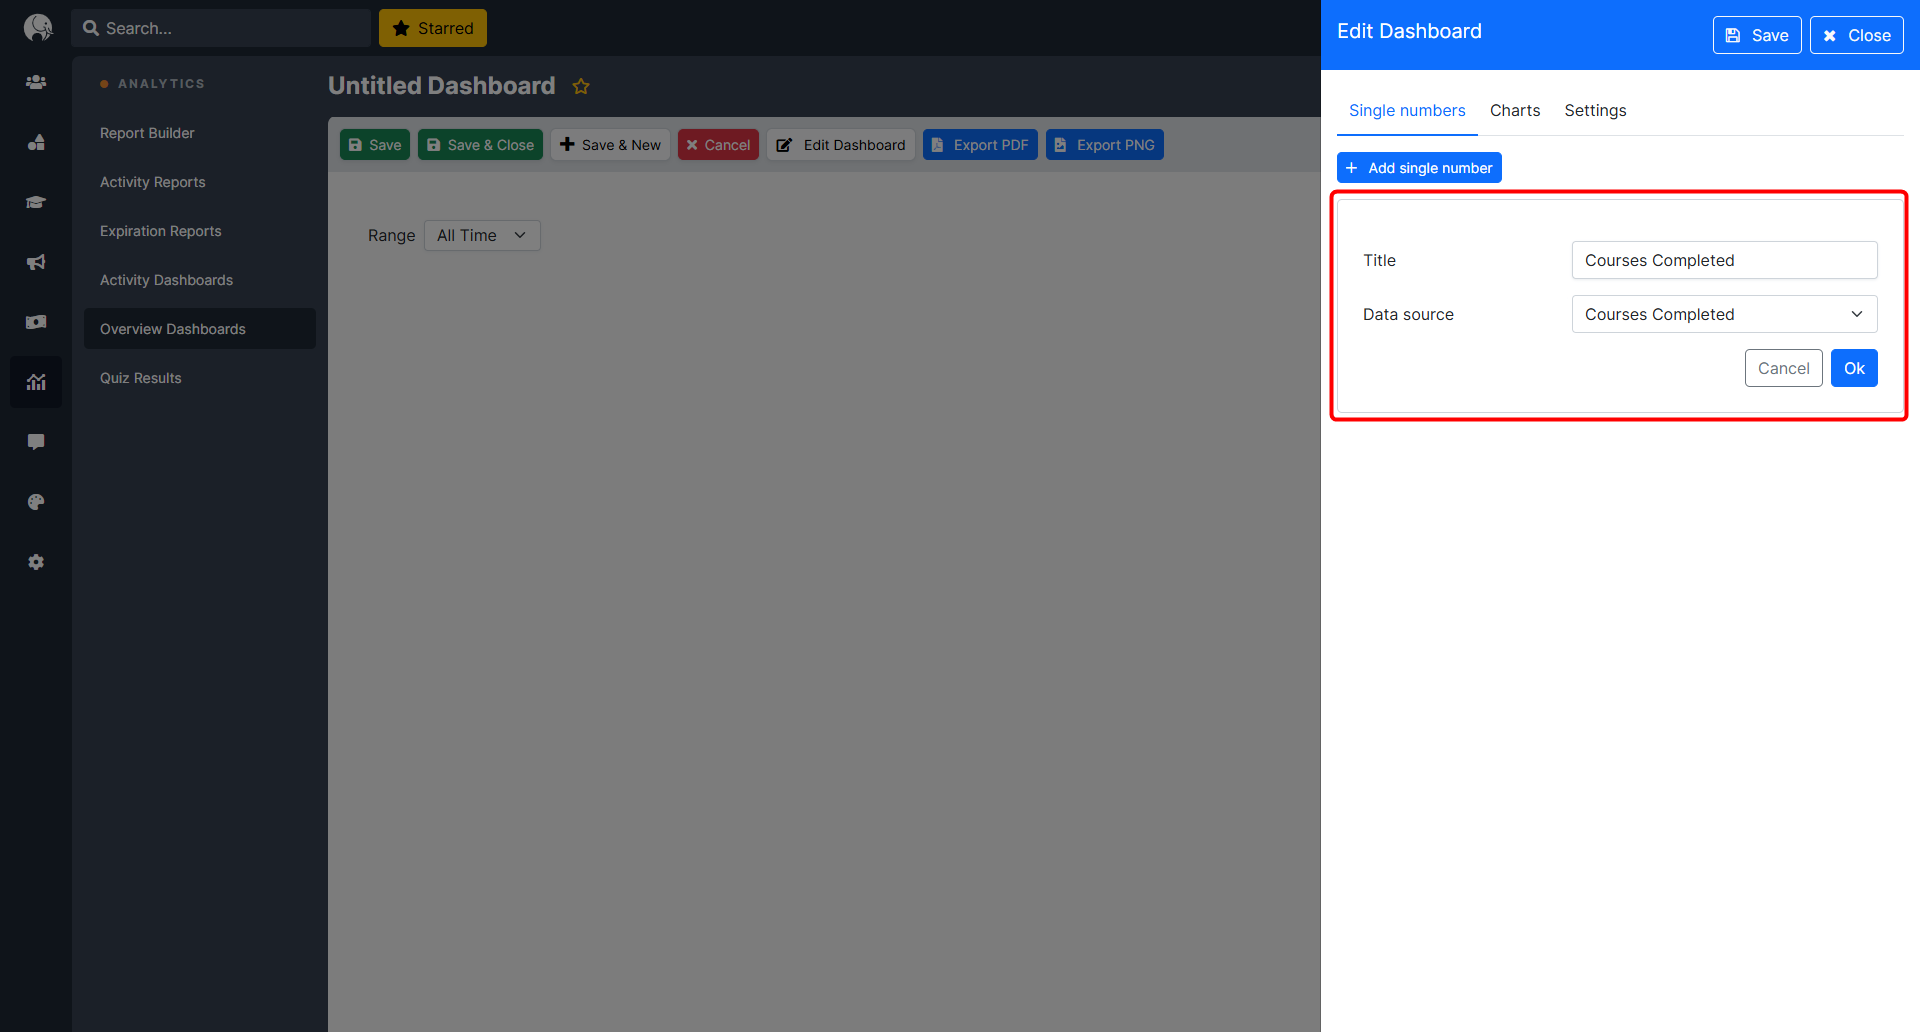Open the money bill sidebar icon

coord(36,322)
